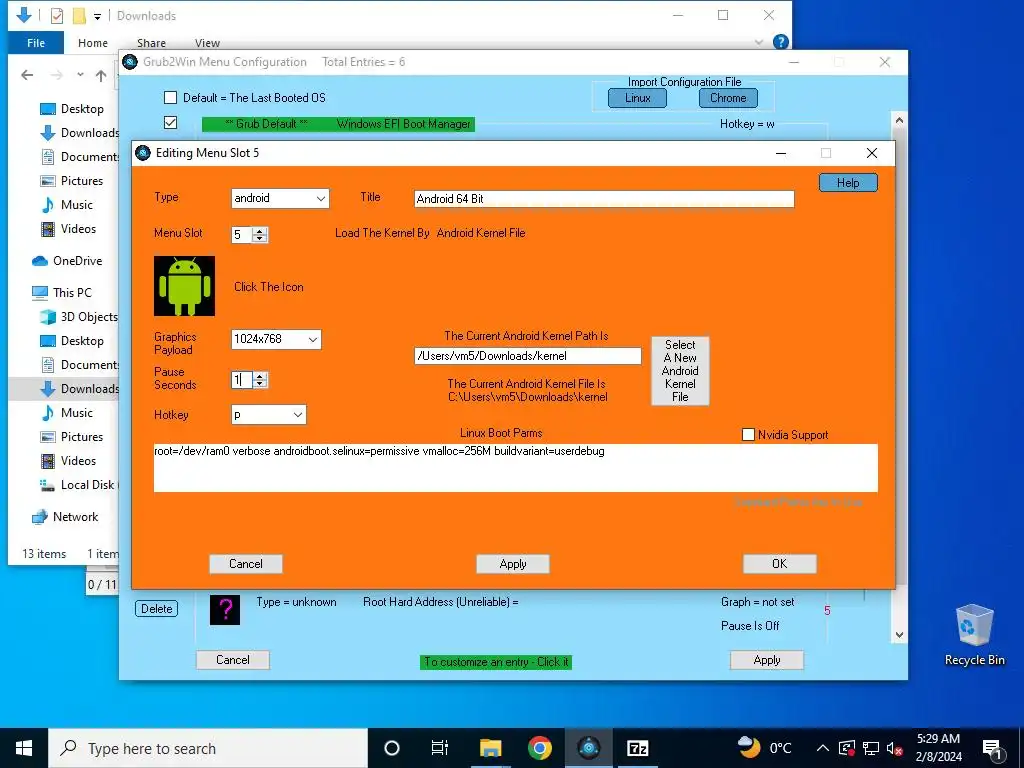The height and width of the screenshot is (768, 1024).
Task: Click the Windows Start button
Action: [24, 748]
